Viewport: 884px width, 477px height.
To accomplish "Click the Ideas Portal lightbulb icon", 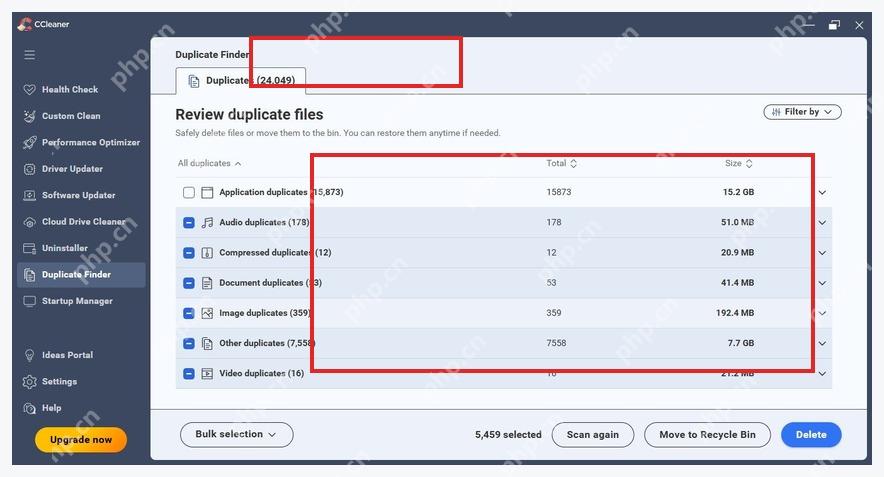I will pyautogui.click(x=29, y=355).
